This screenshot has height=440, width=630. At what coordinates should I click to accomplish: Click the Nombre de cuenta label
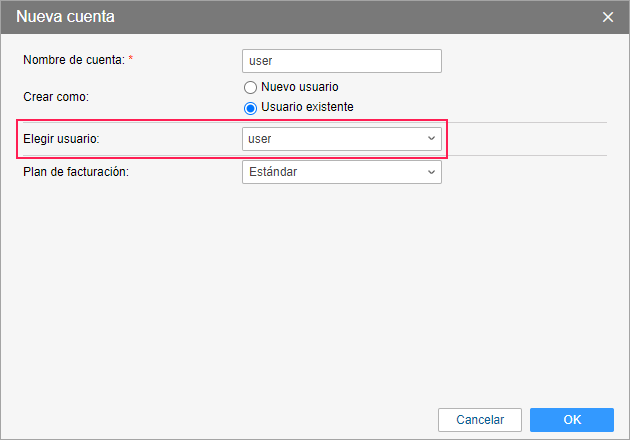click(73, 60)
